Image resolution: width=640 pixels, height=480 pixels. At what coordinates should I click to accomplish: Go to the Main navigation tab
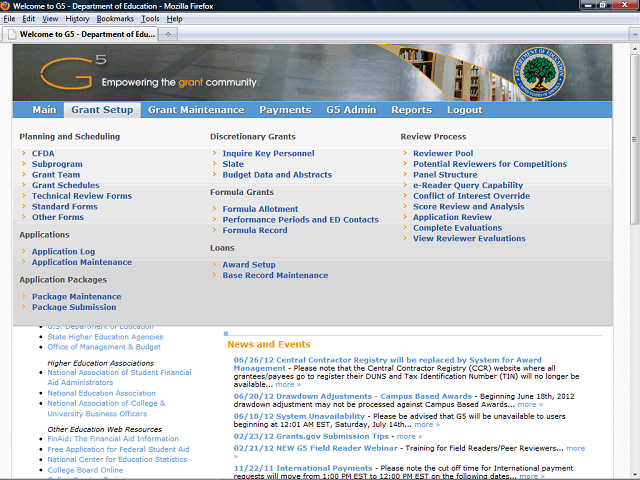tap(44, 110)
